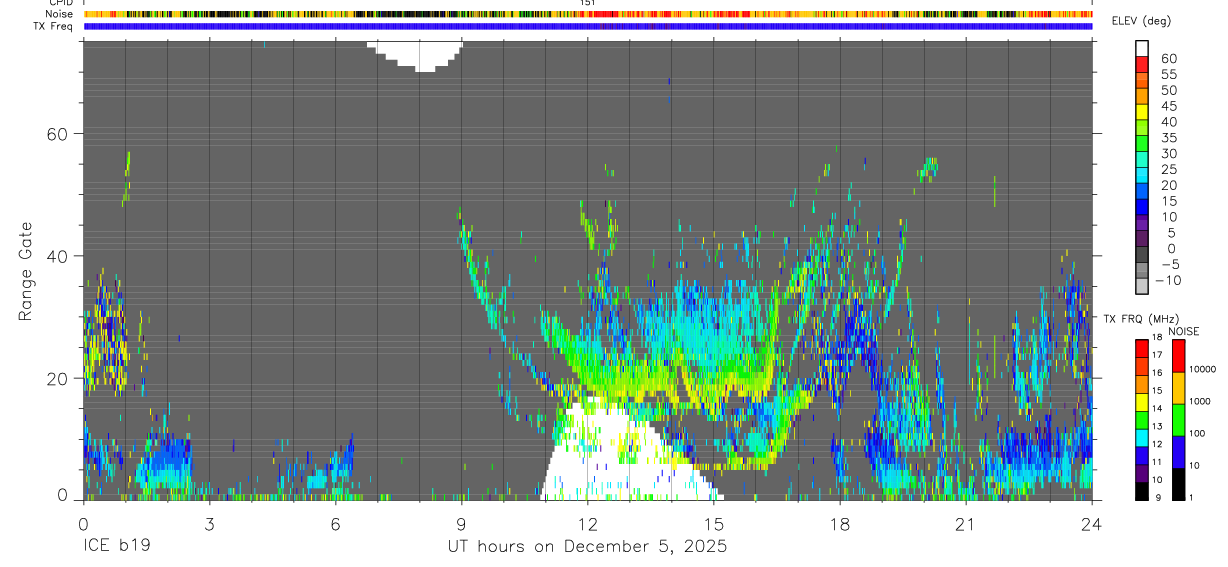
Task: Click the '3' tick on the UT hours axis
Action: [x=209, y=523]
